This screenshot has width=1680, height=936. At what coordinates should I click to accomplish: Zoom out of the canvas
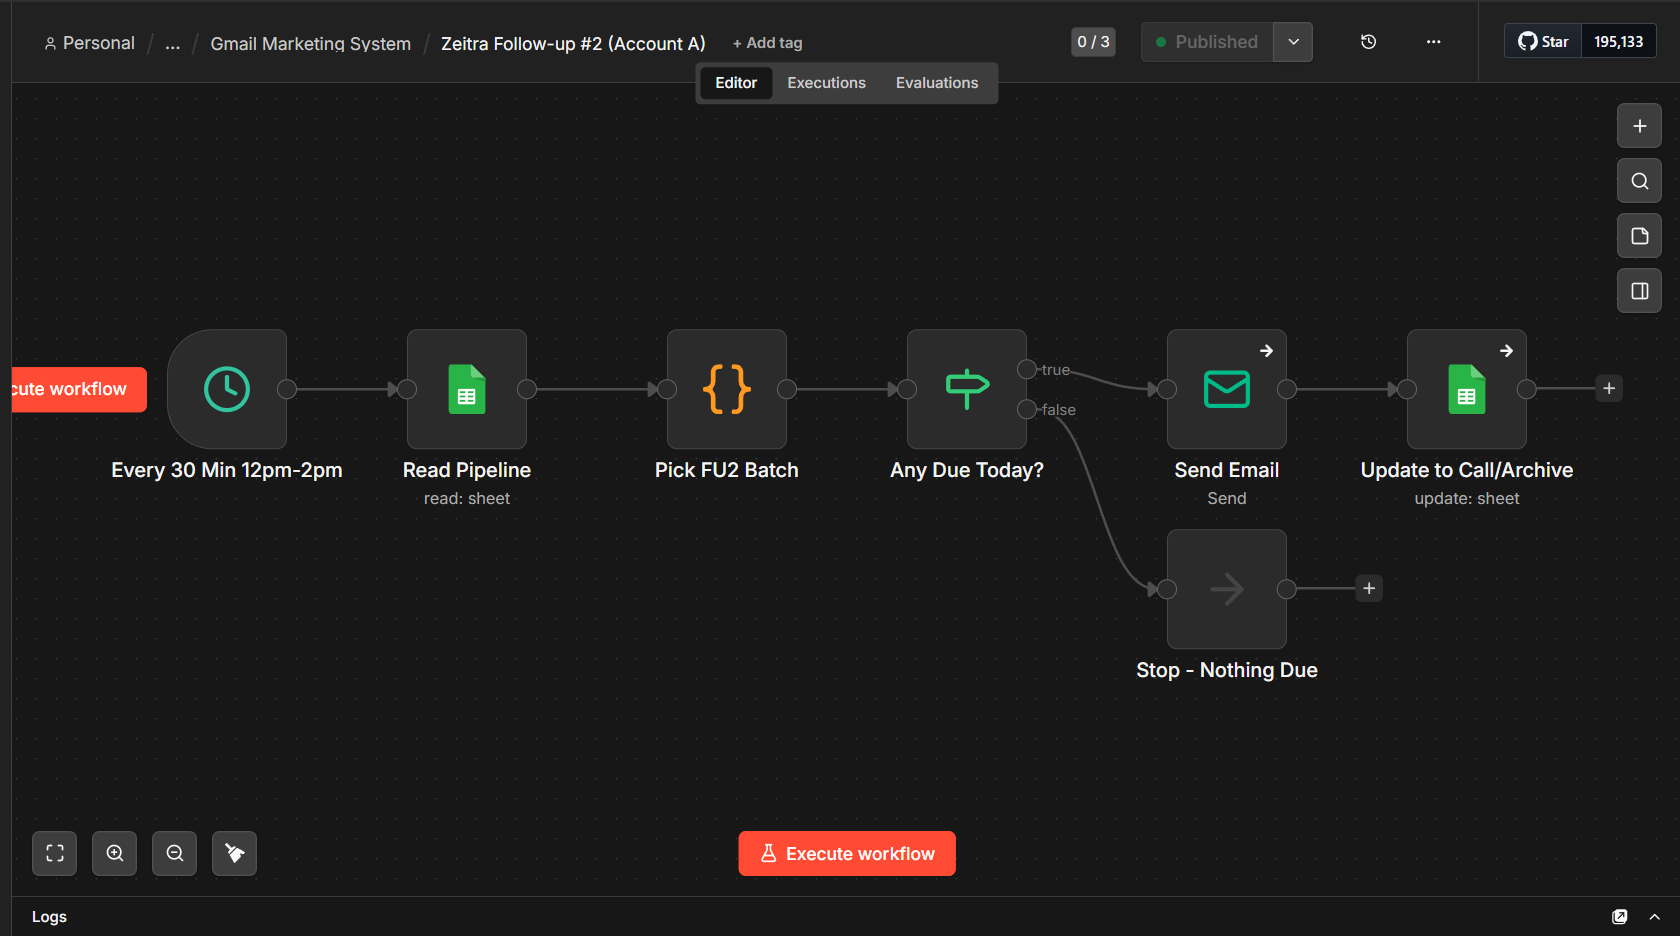[x=175, y=853]
